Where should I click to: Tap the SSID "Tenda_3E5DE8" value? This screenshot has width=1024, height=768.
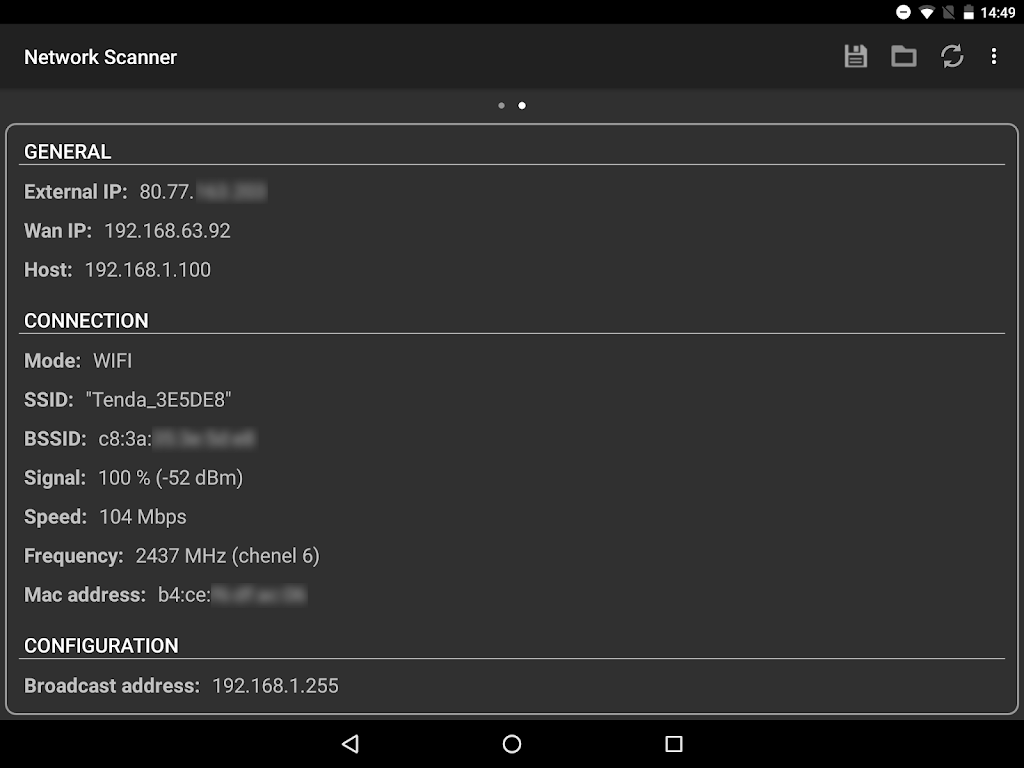159,399
